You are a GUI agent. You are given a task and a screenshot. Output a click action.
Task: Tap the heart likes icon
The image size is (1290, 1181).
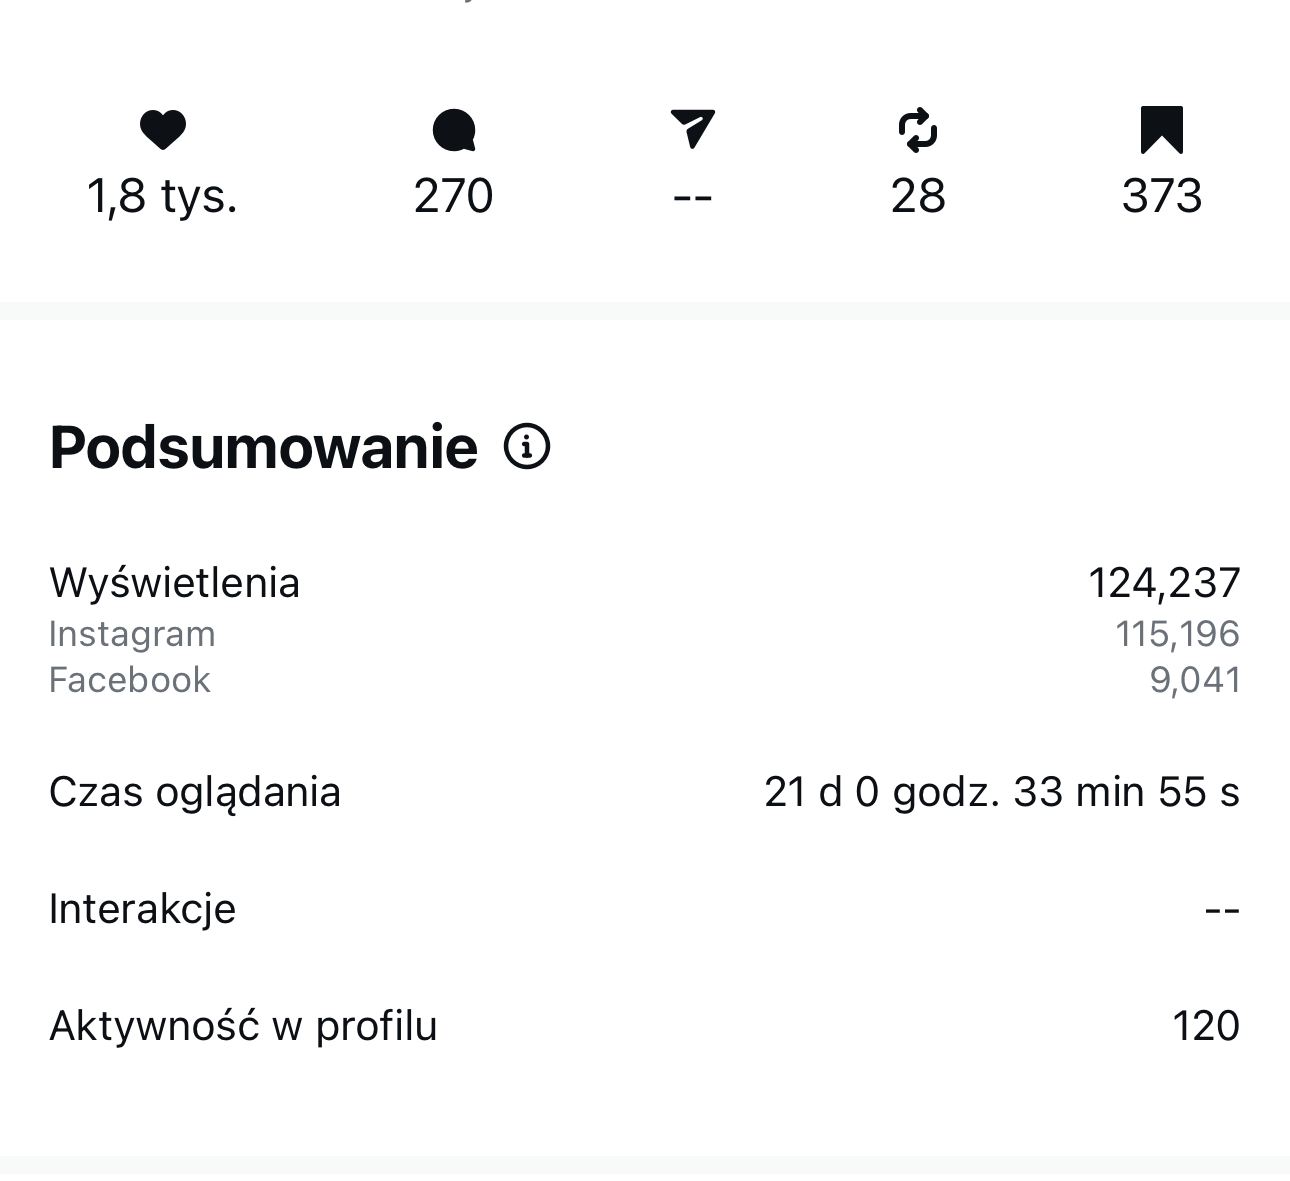[x=163, y=130]
